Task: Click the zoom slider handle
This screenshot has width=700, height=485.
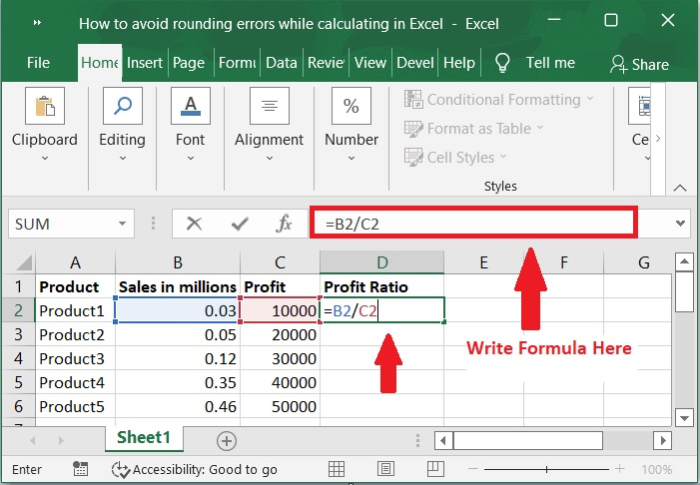Action: 546,469
